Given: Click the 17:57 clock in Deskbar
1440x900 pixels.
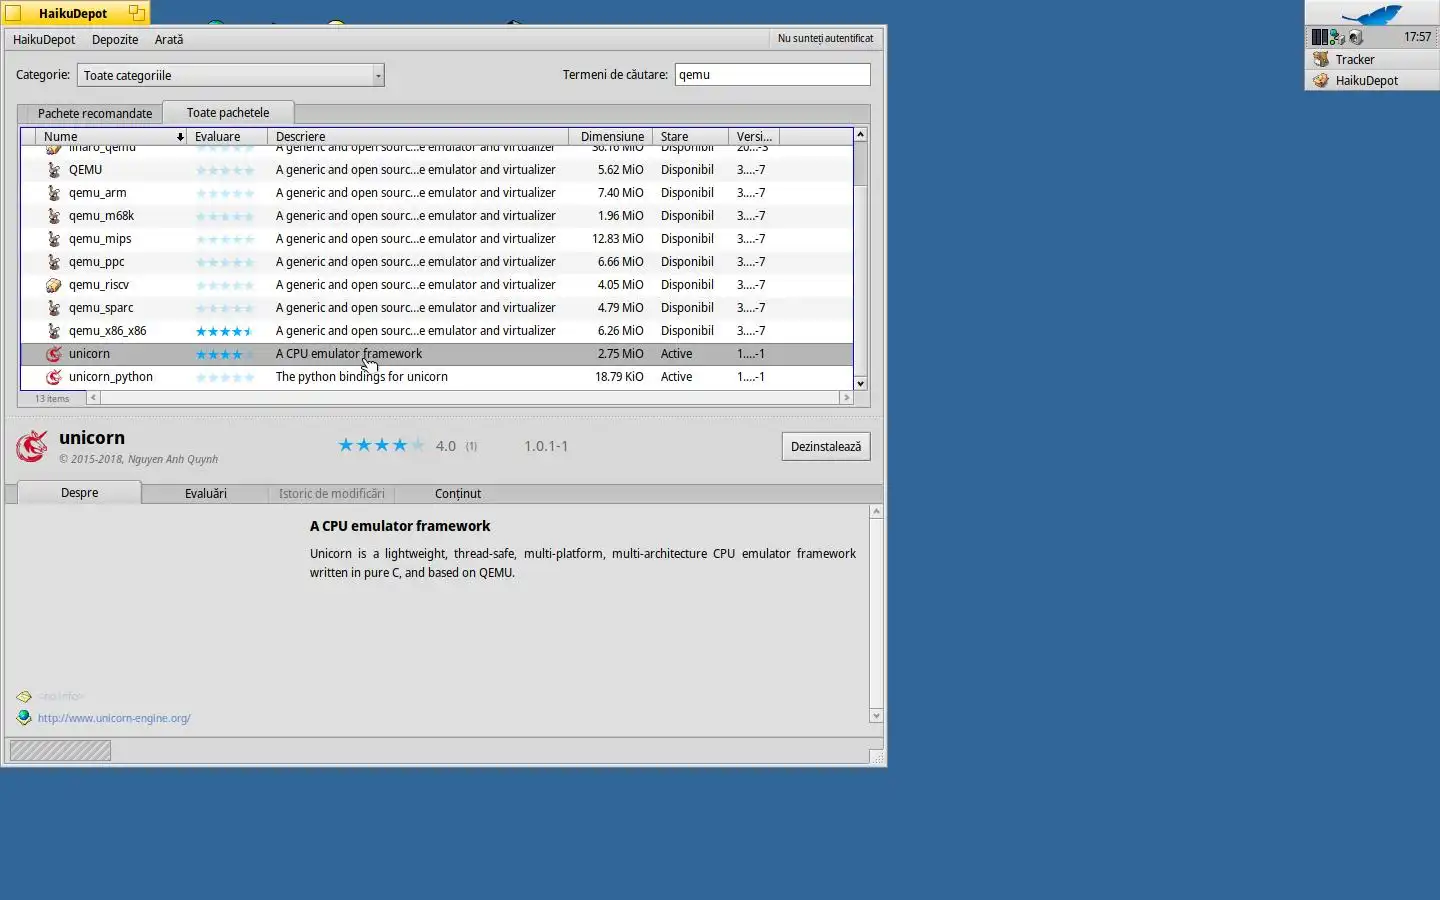Looking at the screenshot, I should (1417, 37).
